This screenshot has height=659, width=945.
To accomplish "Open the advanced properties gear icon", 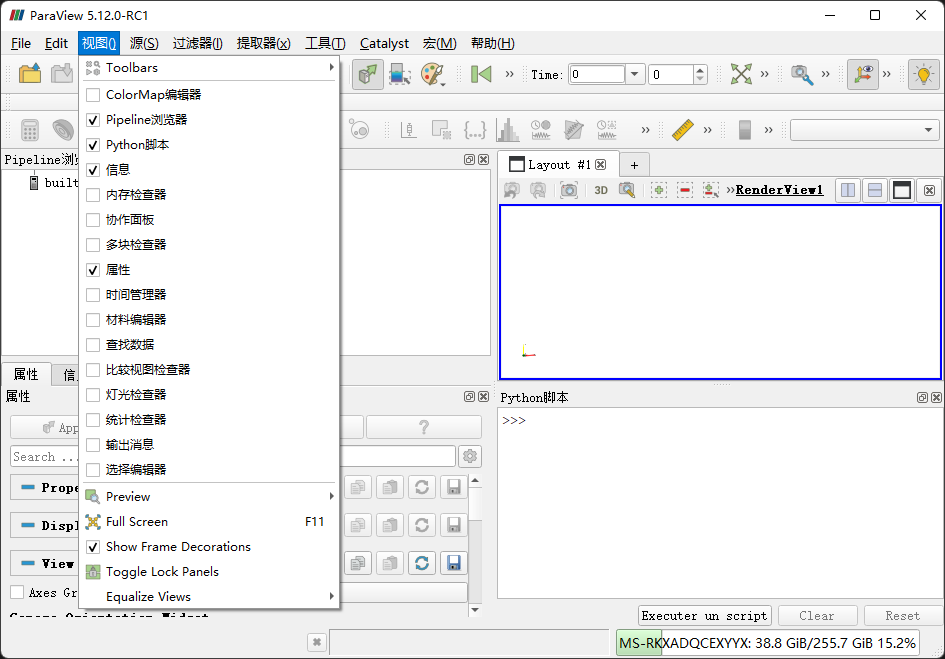I will tap(470, 457).
